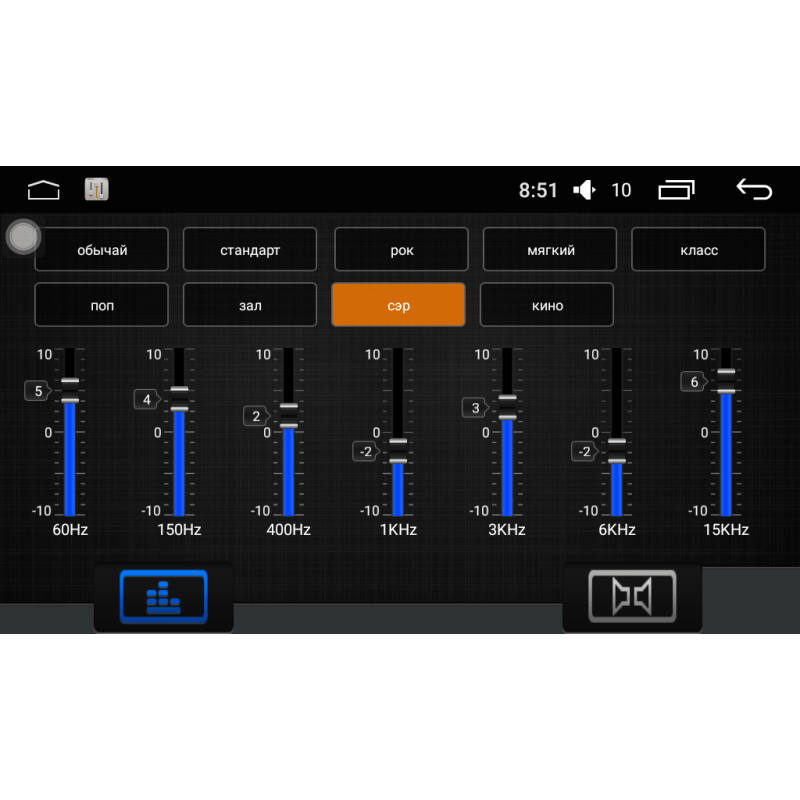Select the зал preset
This screenshot has width=800, height=800.
pos(250,305)
